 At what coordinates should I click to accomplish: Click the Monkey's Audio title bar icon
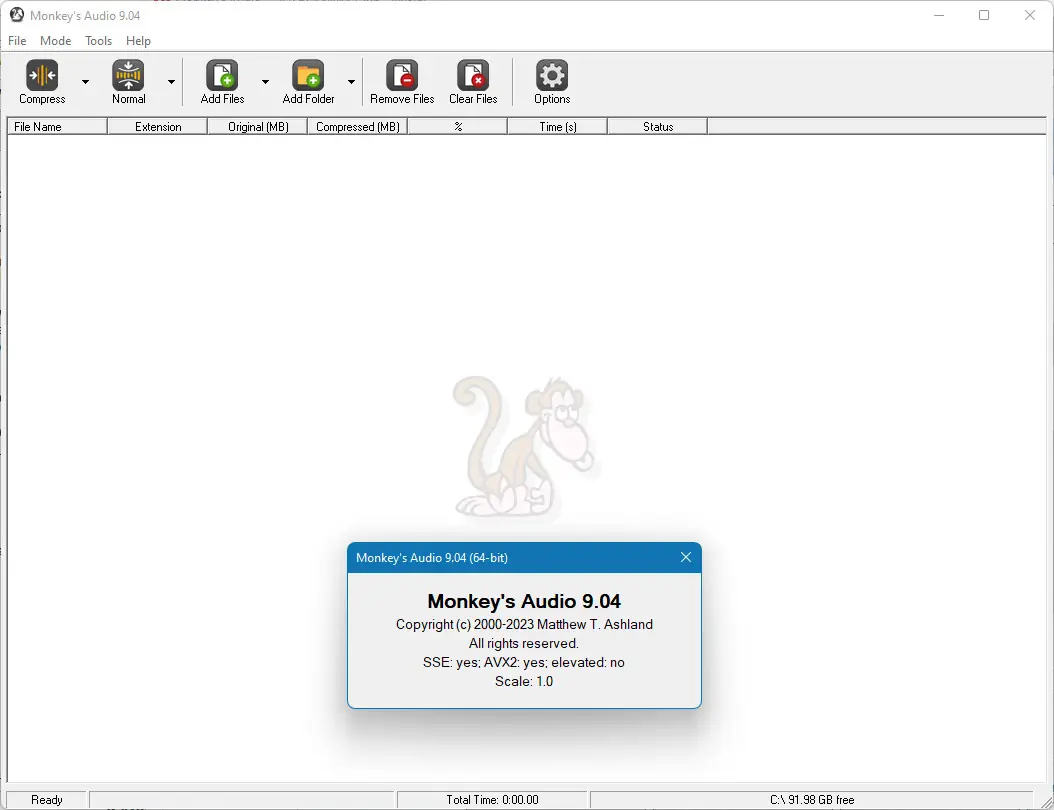17,15
